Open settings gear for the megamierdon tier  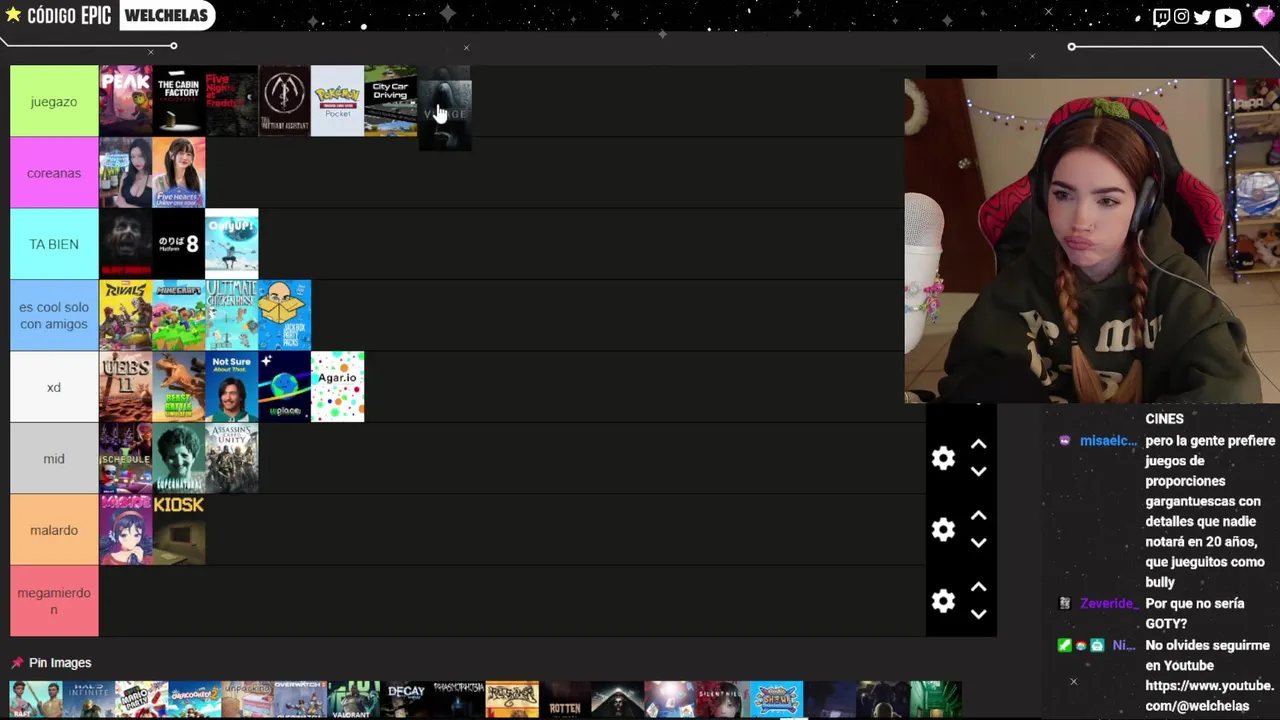tap(943, 601)
